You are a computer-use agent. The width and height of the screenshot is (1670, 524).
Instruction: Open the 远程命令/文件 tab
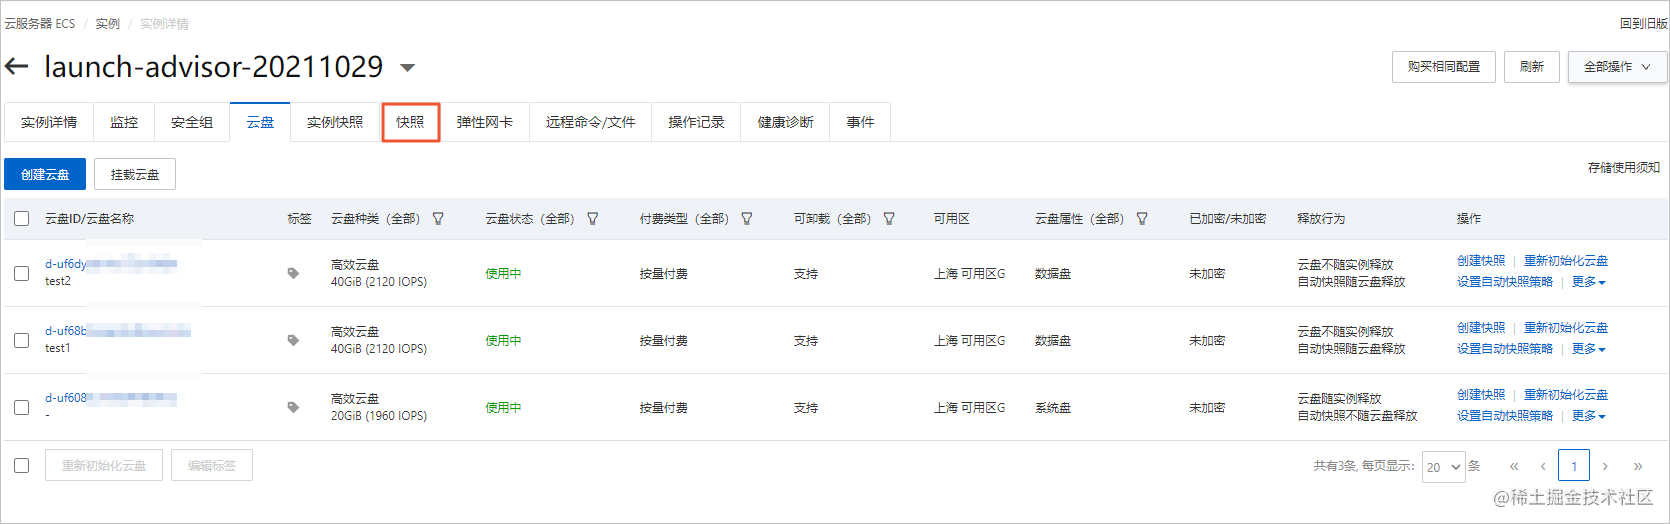(x=591, y=122)
